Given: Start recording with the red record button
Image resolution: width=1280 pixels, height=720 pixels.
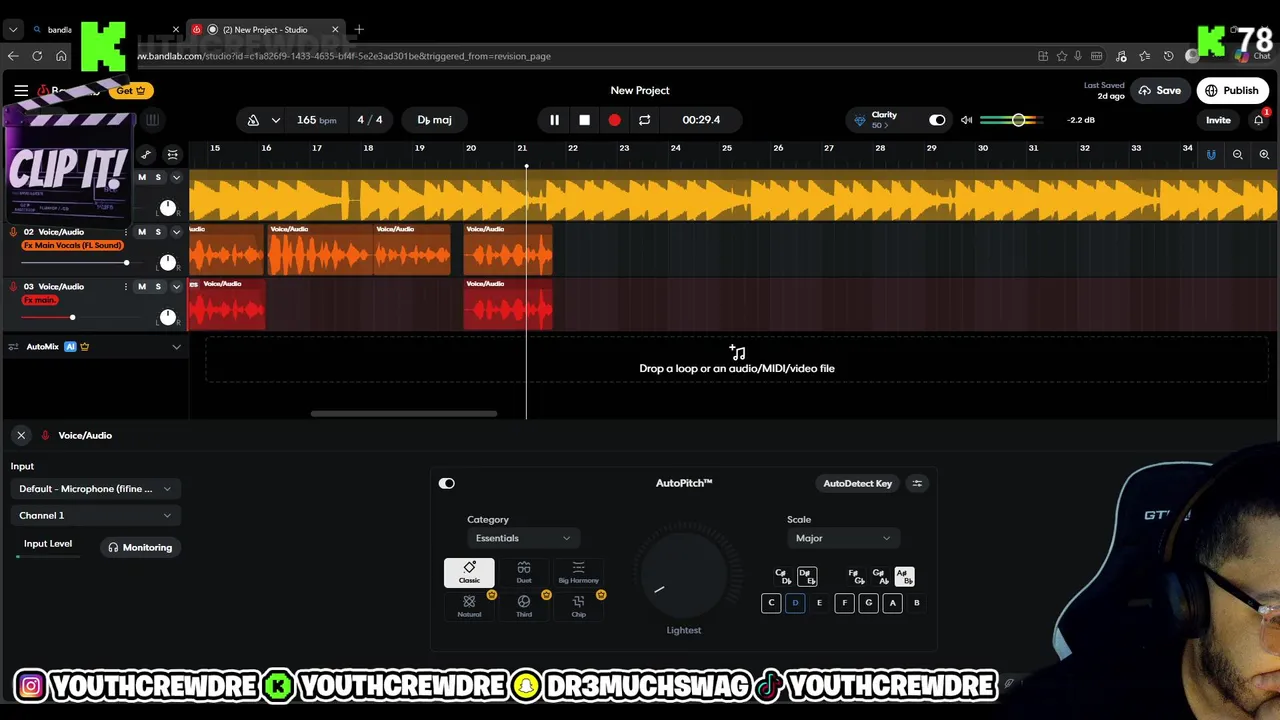Looking at the screenshot, I should coord(614,120).
